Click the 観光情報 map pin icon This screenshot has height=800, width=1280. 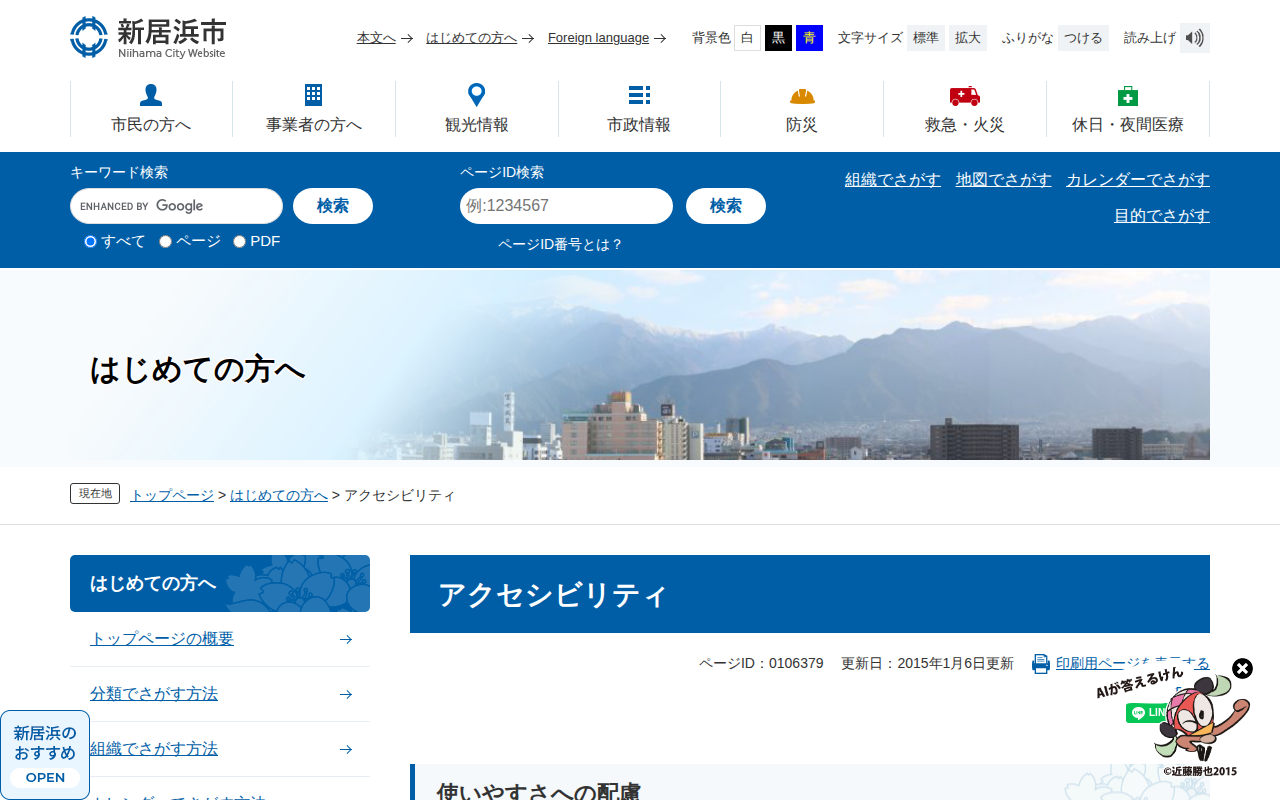476,94
